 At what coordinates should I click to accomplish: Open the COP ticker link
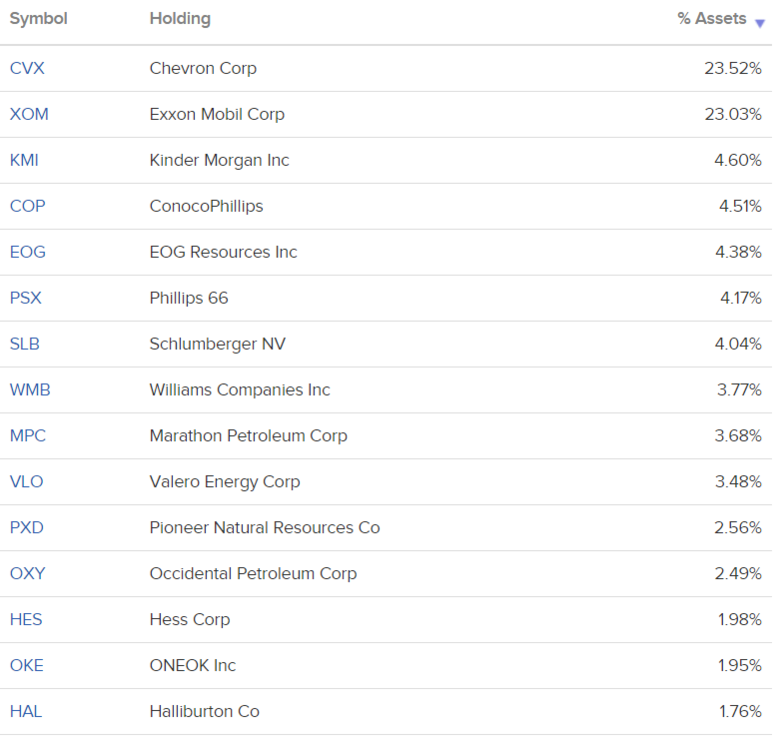pyautogui.click(x=28, y=206)
